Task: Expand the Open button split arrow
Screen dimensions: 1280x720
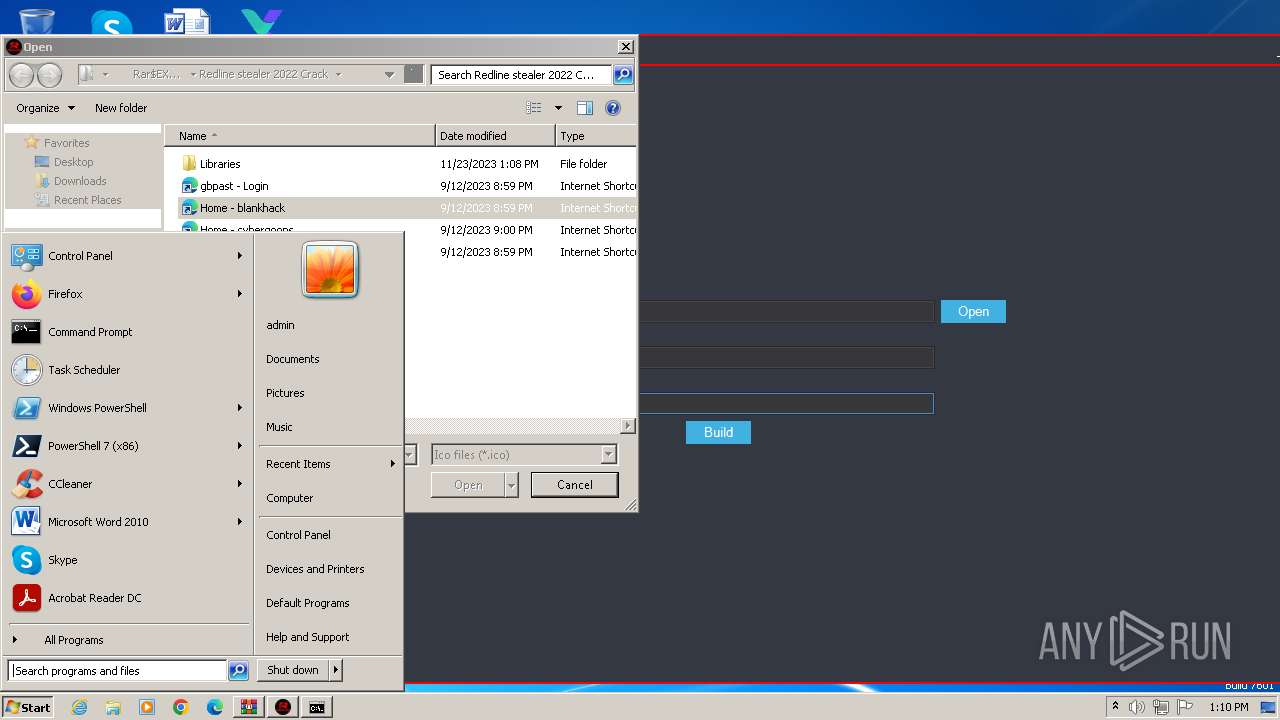Action: pyautogui.click(x=512, y=485)
